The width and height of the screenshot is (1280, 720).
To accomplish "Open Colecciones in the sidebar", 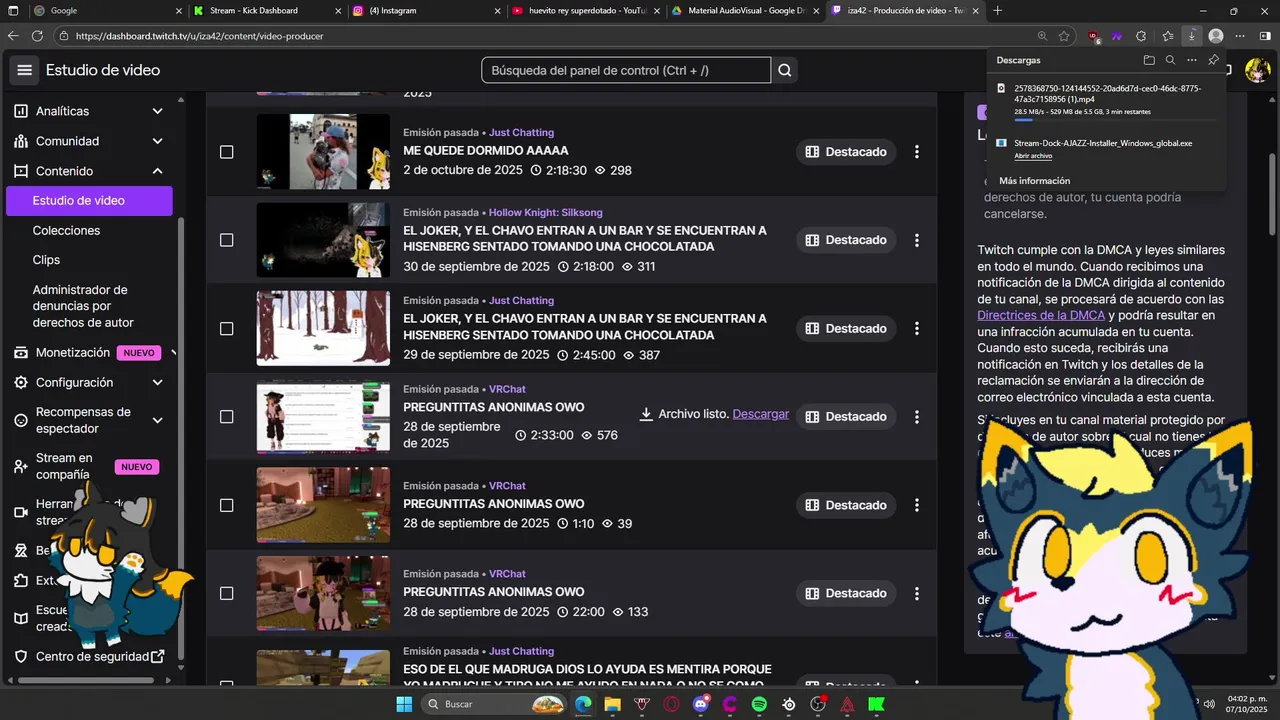I will pos(66,230).
